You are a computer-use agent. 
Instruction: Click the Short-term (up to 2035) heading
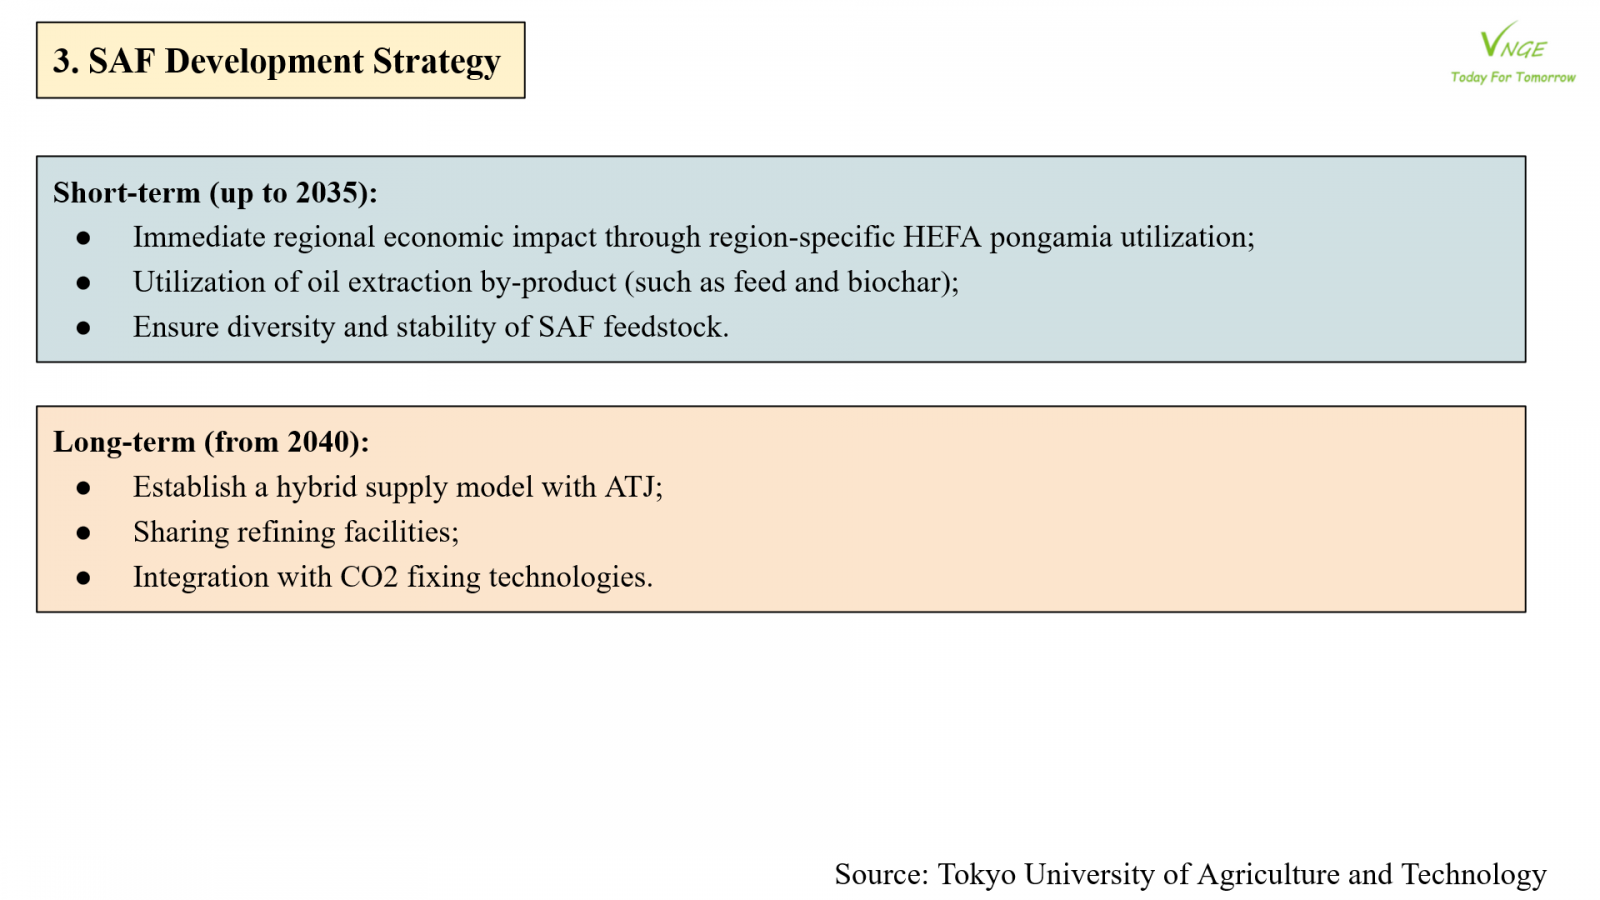[215, 192]
